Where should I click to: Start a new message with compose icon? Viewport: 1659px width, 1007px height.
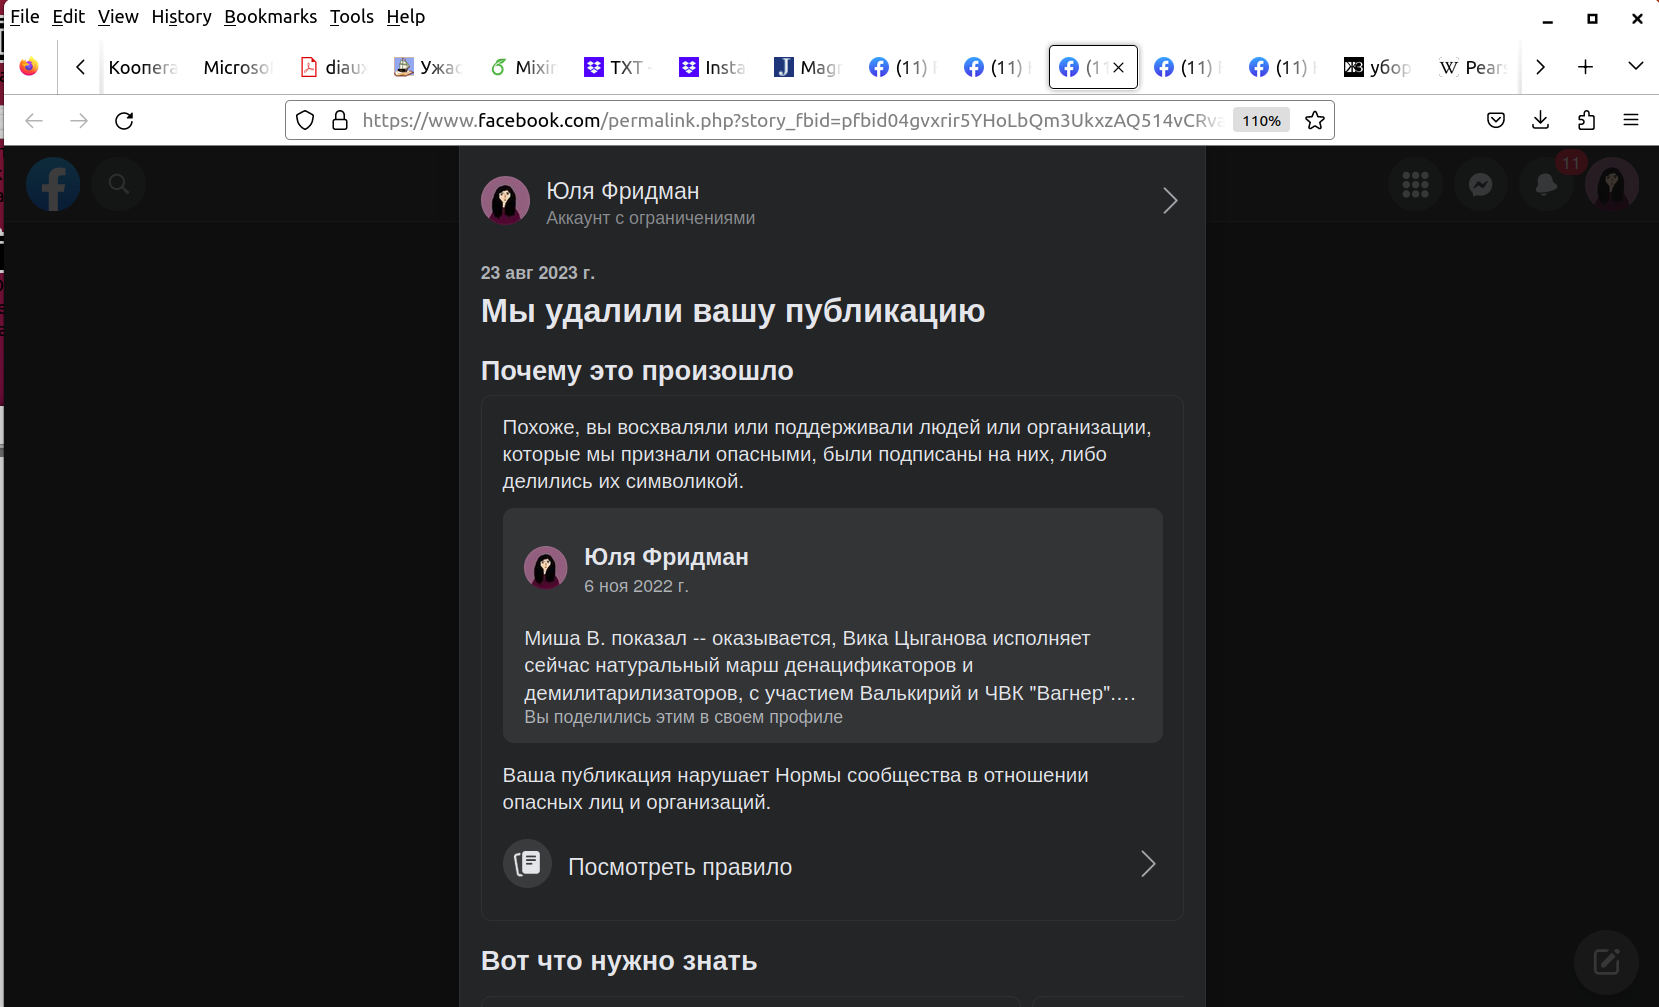1606,962
